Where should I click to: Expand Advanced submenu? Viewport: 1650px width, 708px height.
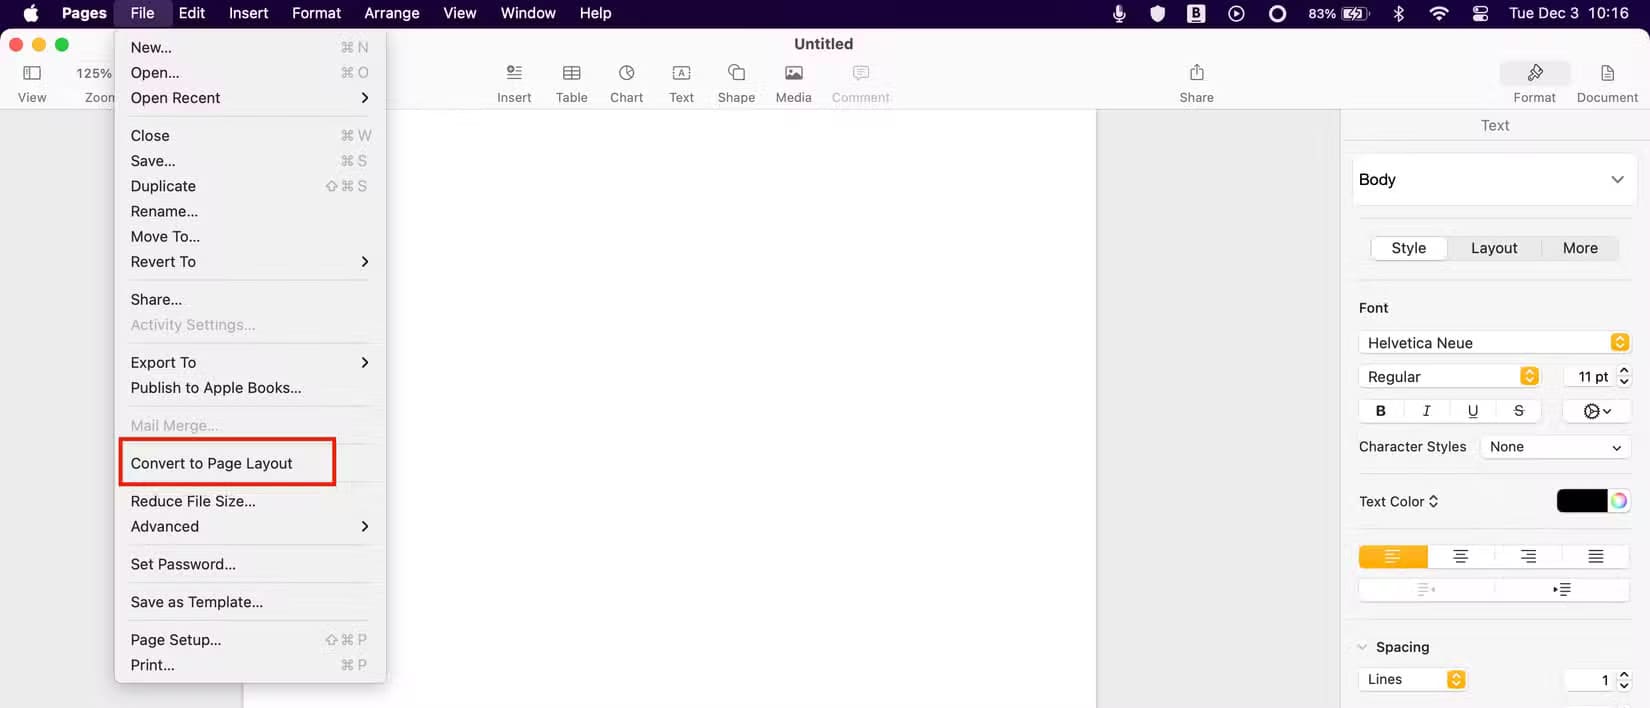249,527
